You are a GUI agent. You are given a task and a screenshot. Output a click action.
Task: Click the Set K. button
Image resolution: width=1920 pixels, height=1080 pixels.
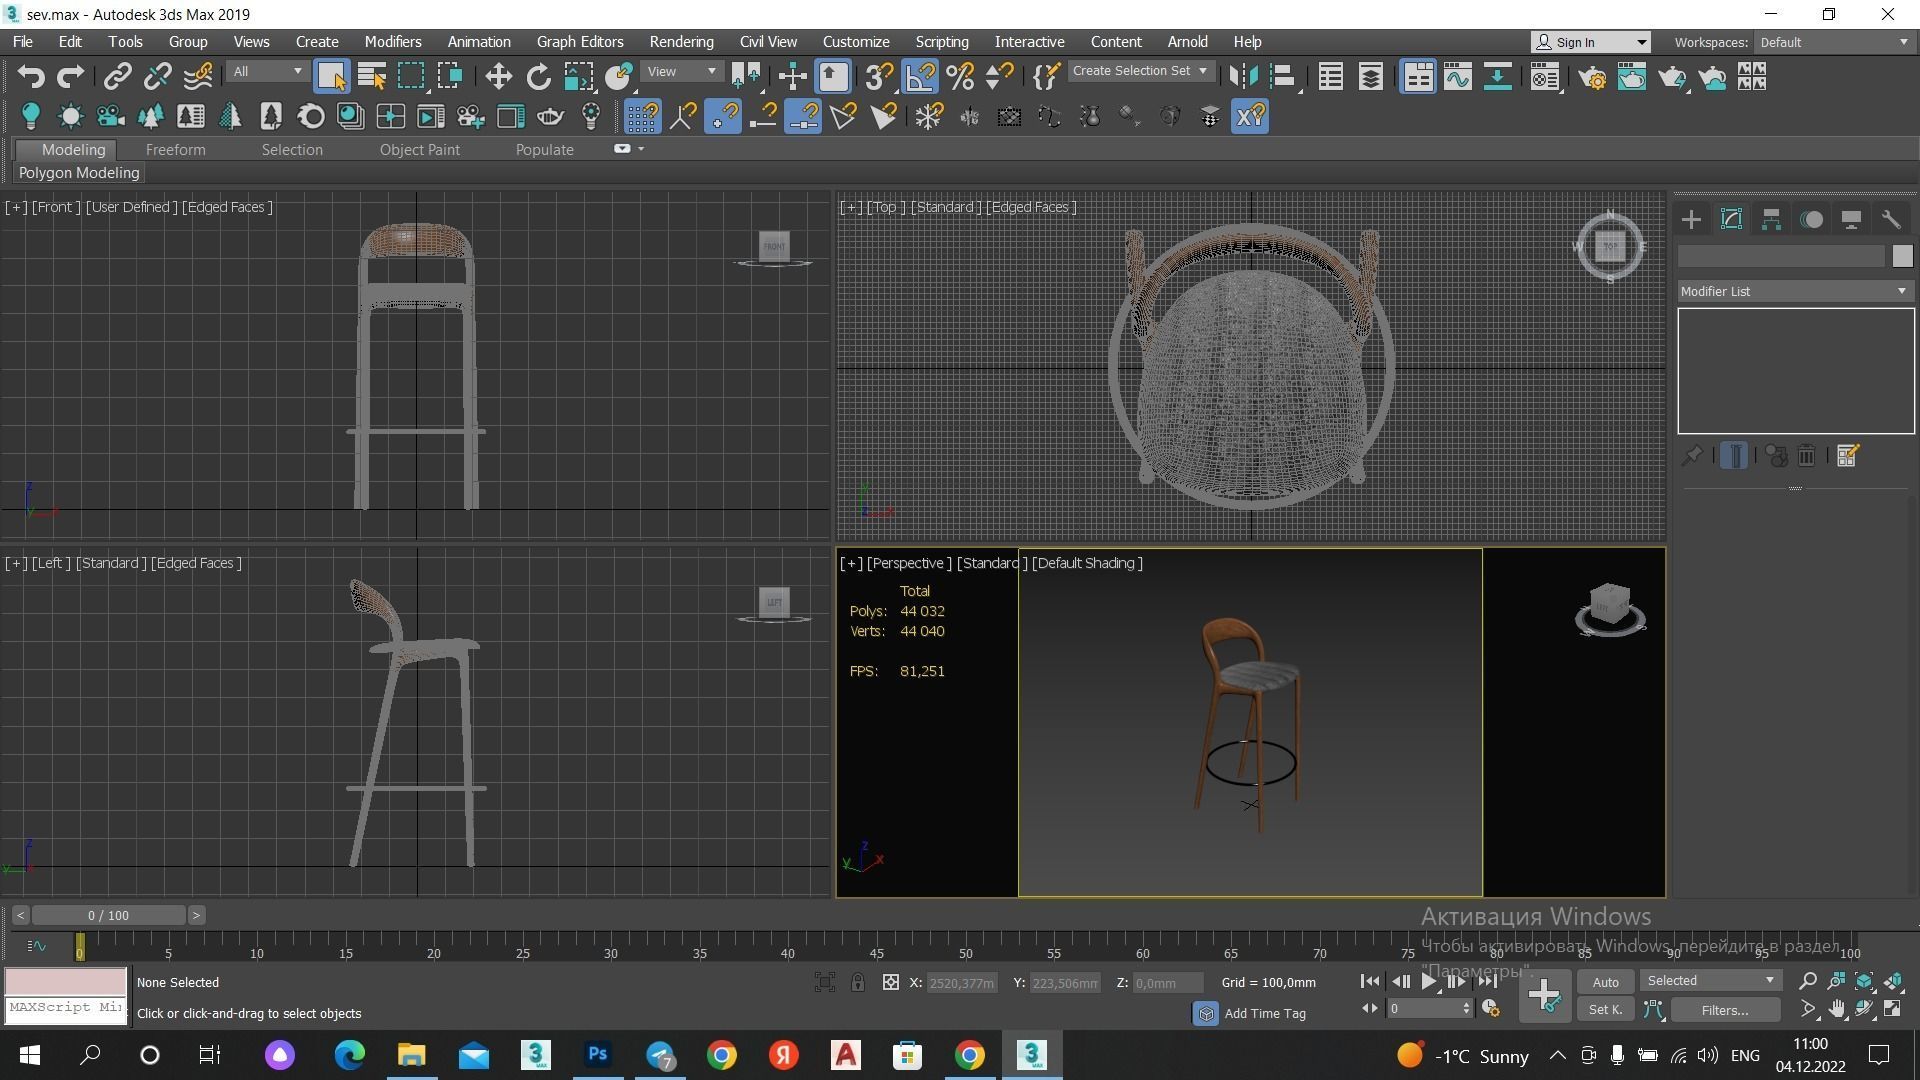1605,1010
